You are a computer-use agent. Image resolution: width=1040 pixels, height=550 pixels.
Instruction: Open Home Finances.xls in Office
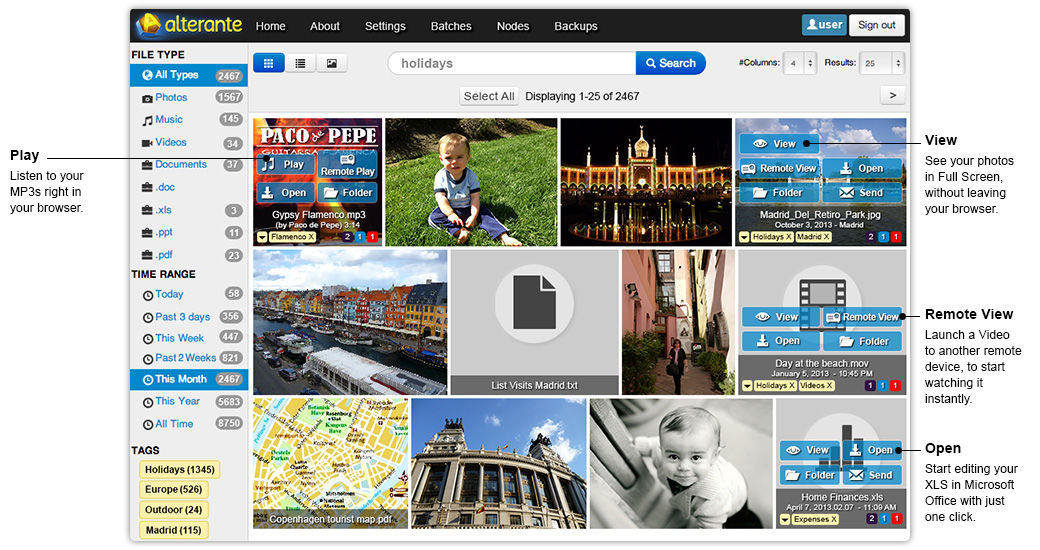[x=873, y=450]
